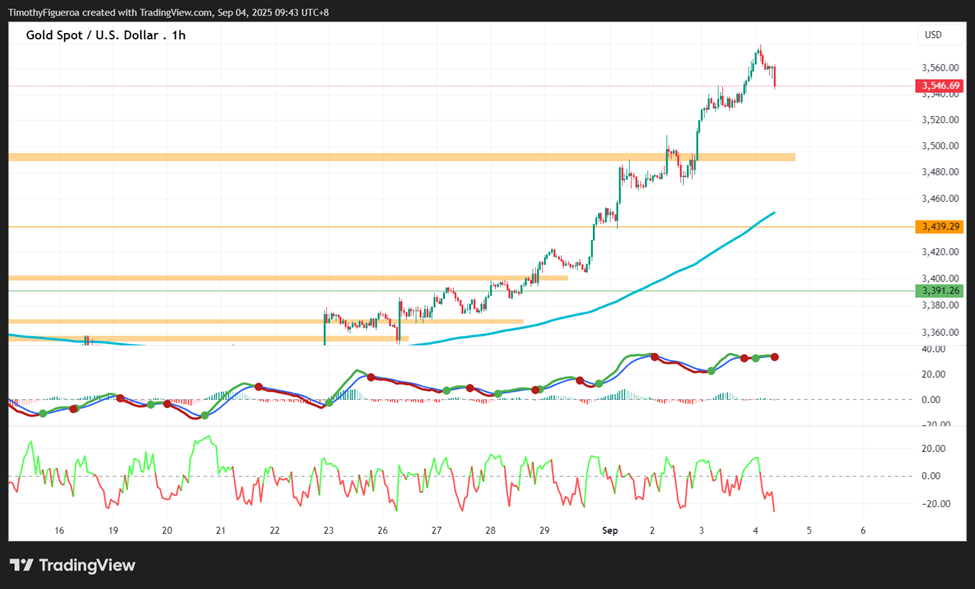
Task: Click the 3,400.00 price axis value
Action: 940,278
